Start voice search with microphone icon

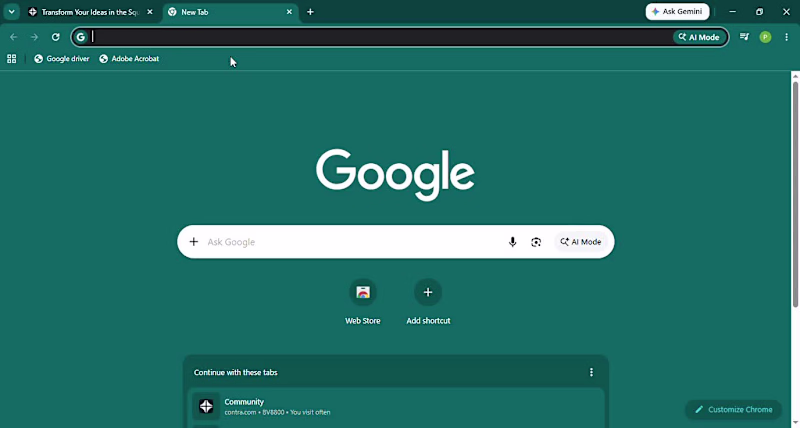pos(512,242)
